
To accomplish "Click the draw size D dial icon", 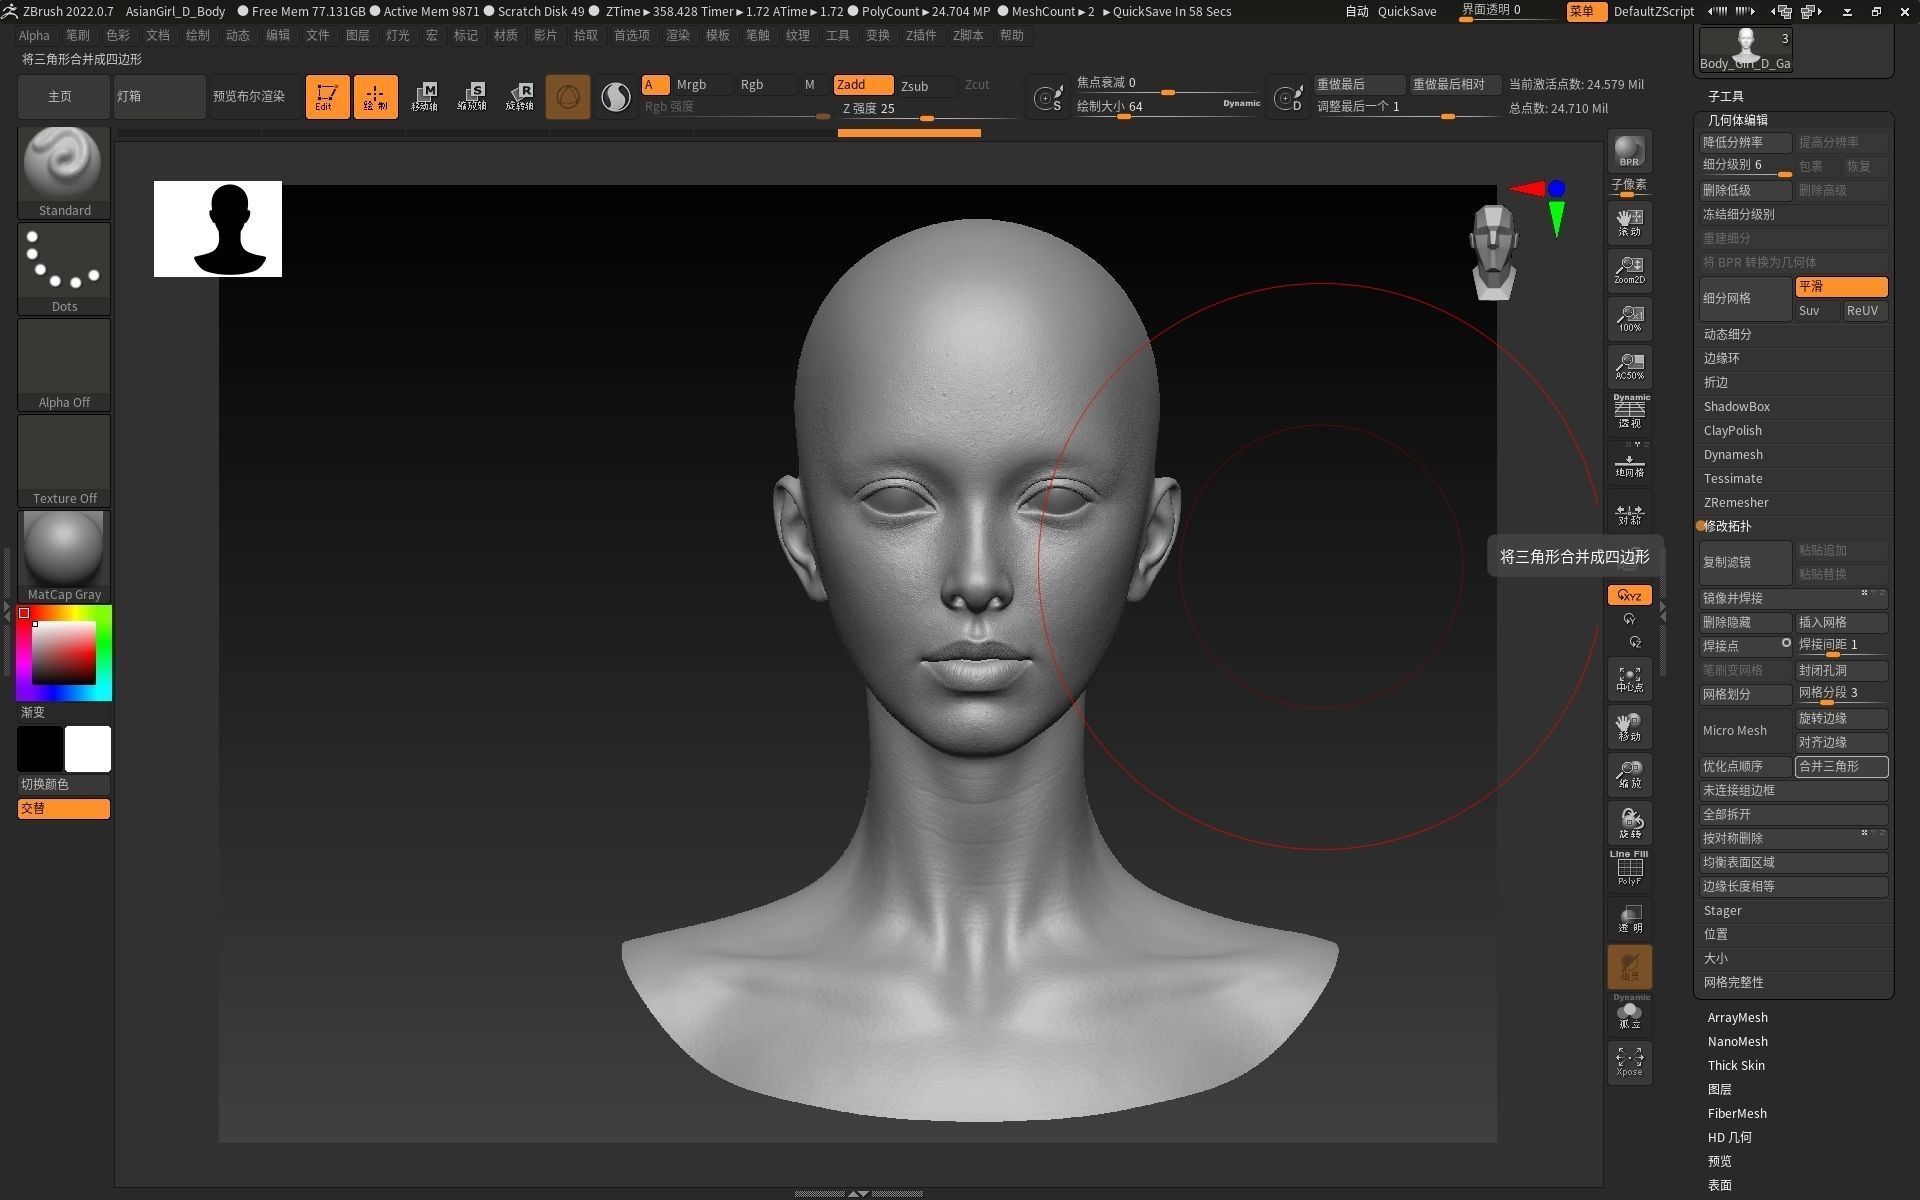I will (1288, 98).
